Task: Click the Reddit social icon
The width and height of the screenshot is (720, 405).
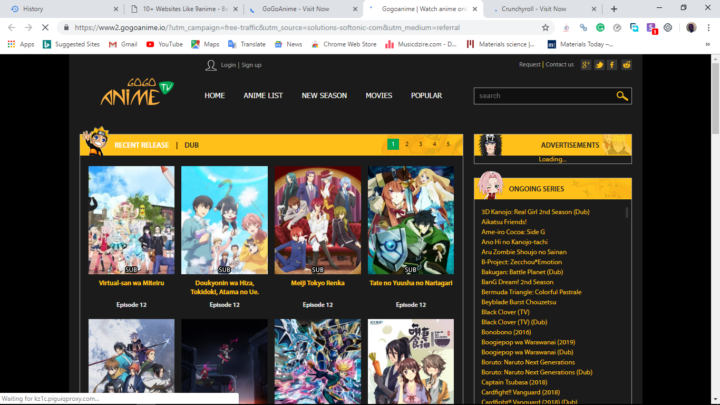Action: pyautogui.click(x=626, y=65)
